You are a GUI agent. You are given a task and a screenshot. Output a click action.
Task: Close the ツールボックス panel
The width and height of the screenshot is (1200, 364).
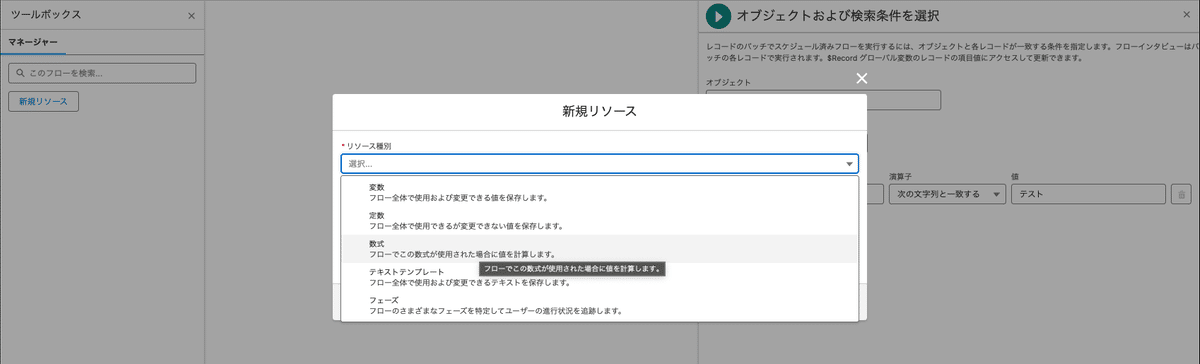[x=192, y=16]
